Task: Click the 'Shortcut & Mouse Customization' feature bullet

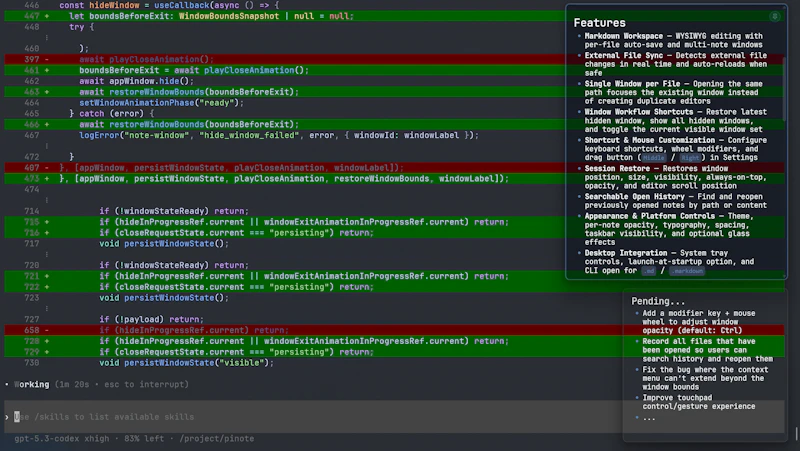Action: (x=676, y=148)
